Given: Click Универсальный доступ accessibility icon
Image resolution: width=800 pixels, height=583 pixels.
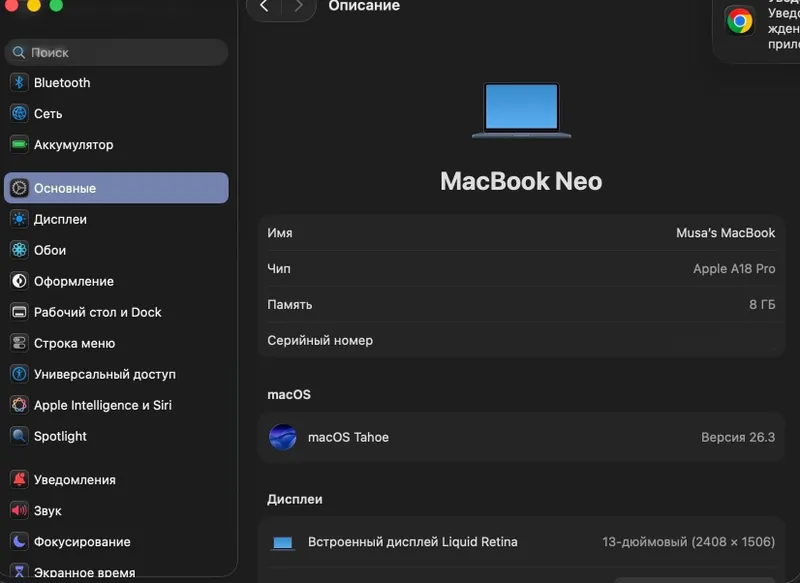Looking at the screenshot, I should (x=19, y=374).
